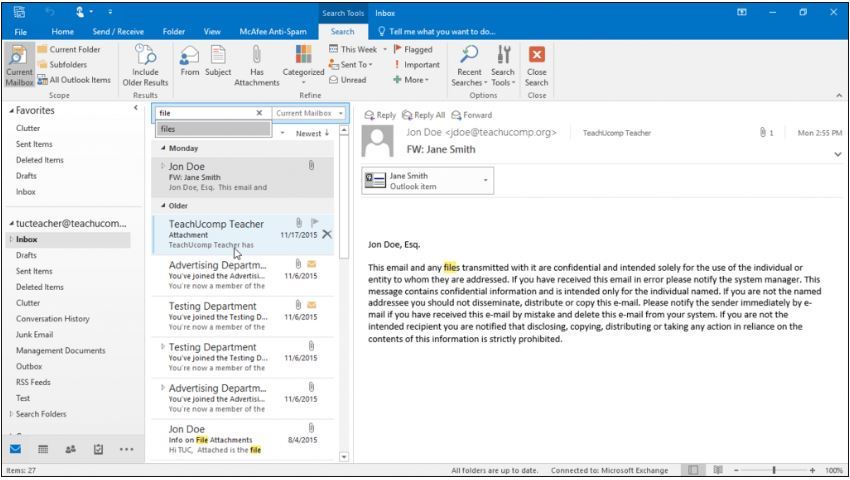Adjust the zoom slider in status bar

point(774,470)
